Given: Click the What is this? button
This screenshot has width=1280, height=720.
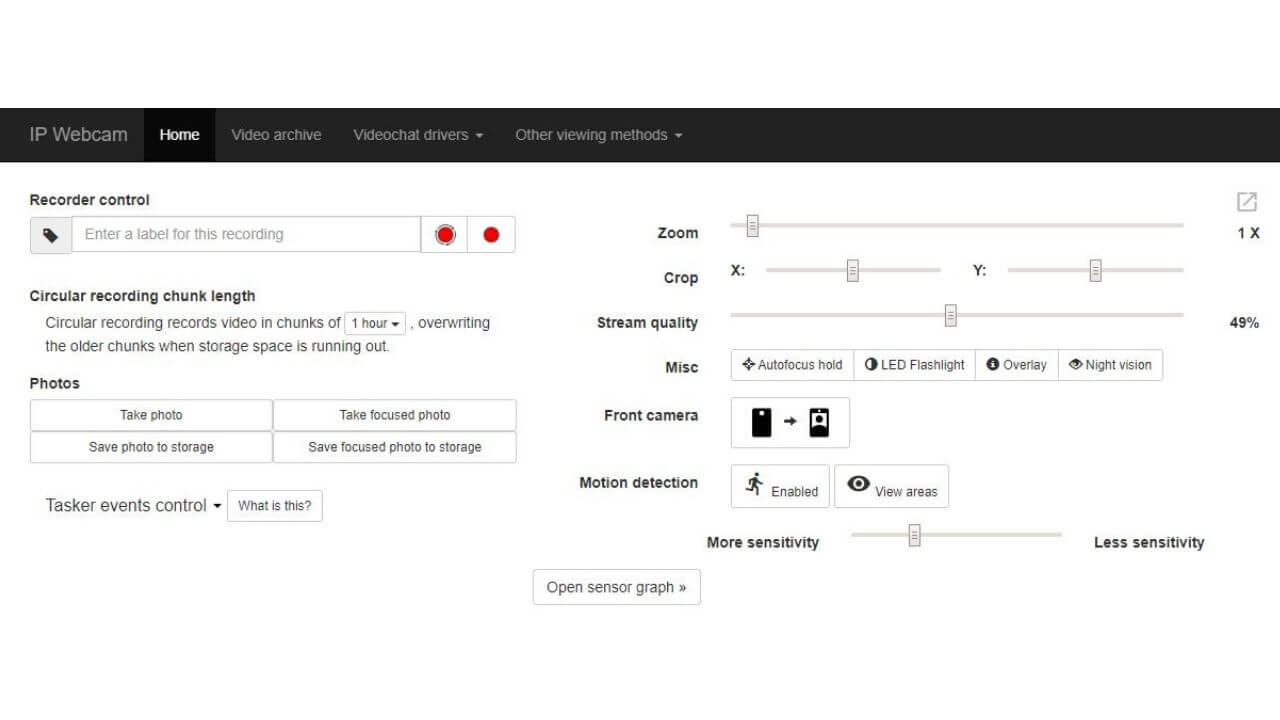Looking at the screenshot, I should 275,506.
